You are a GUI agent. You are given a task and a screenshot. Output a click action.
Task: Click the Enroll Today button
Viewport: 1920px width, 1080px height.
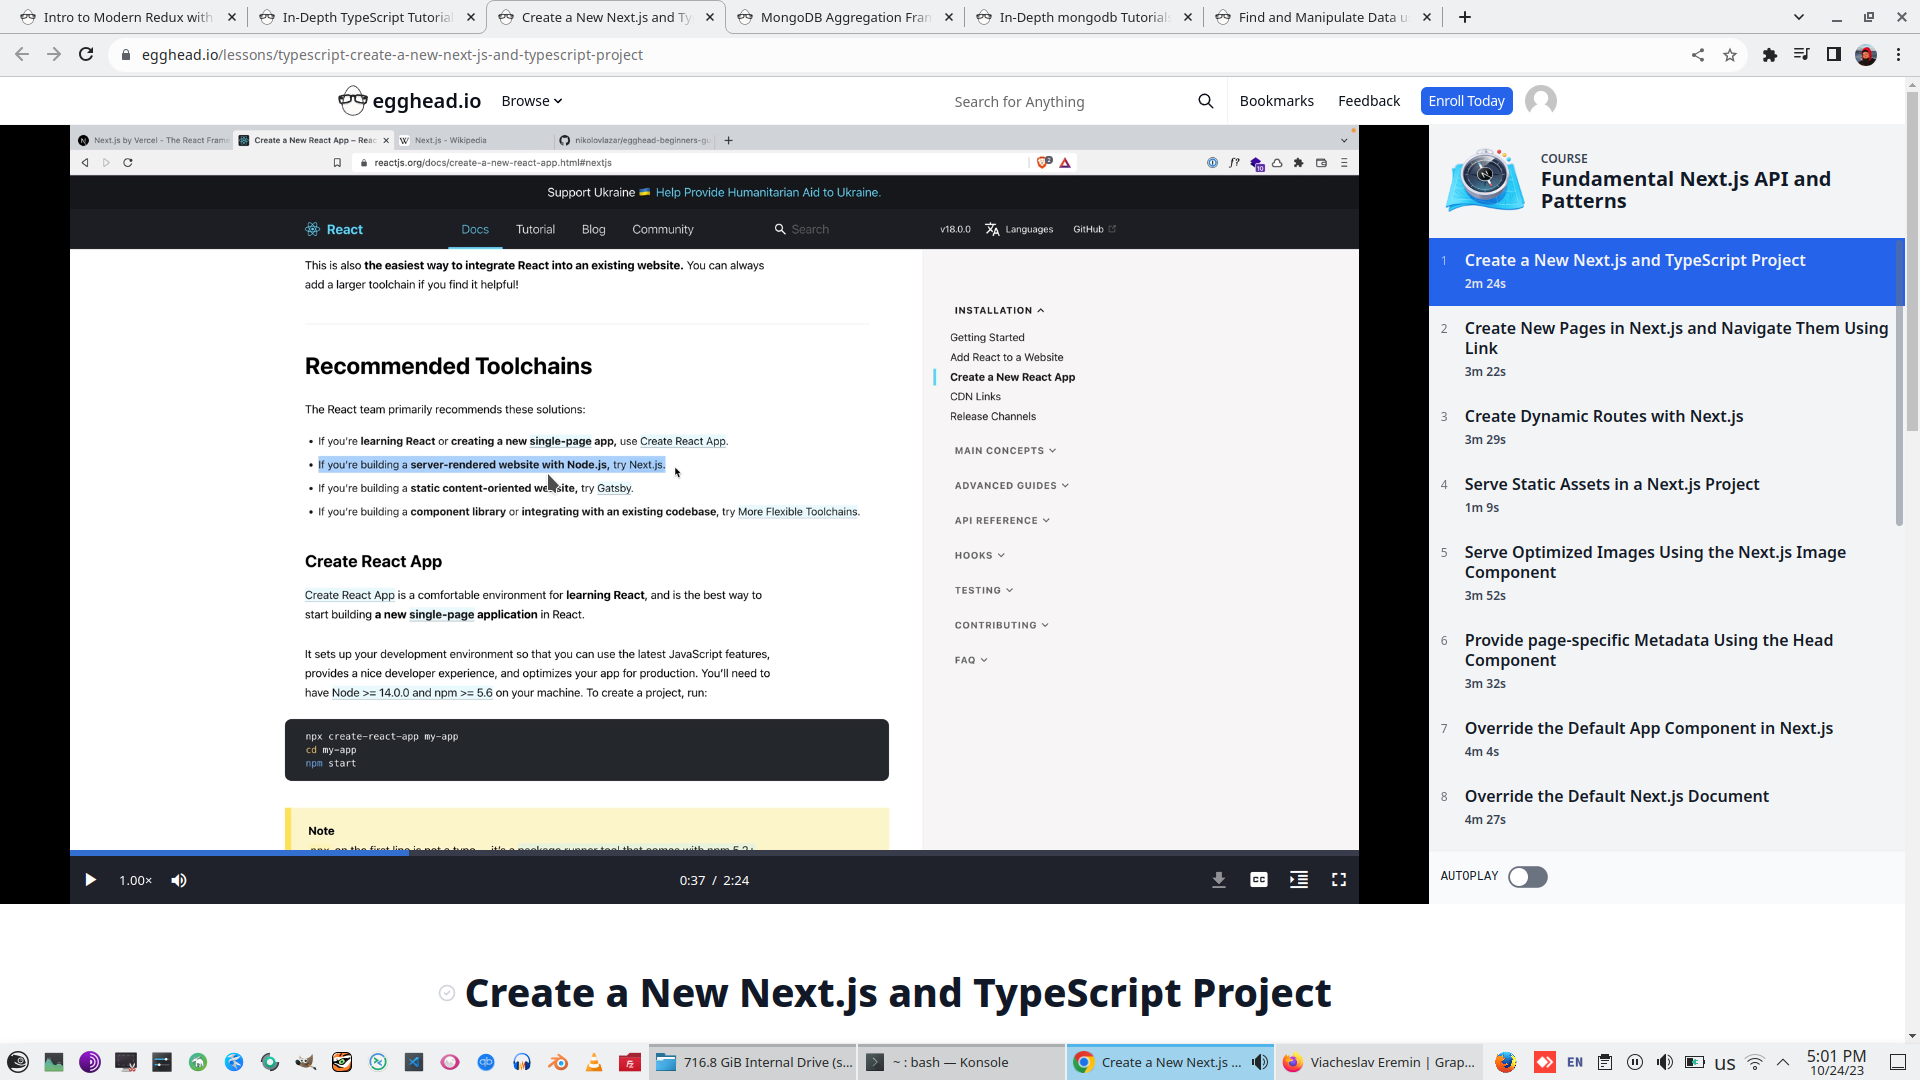tap(1466, 100)
